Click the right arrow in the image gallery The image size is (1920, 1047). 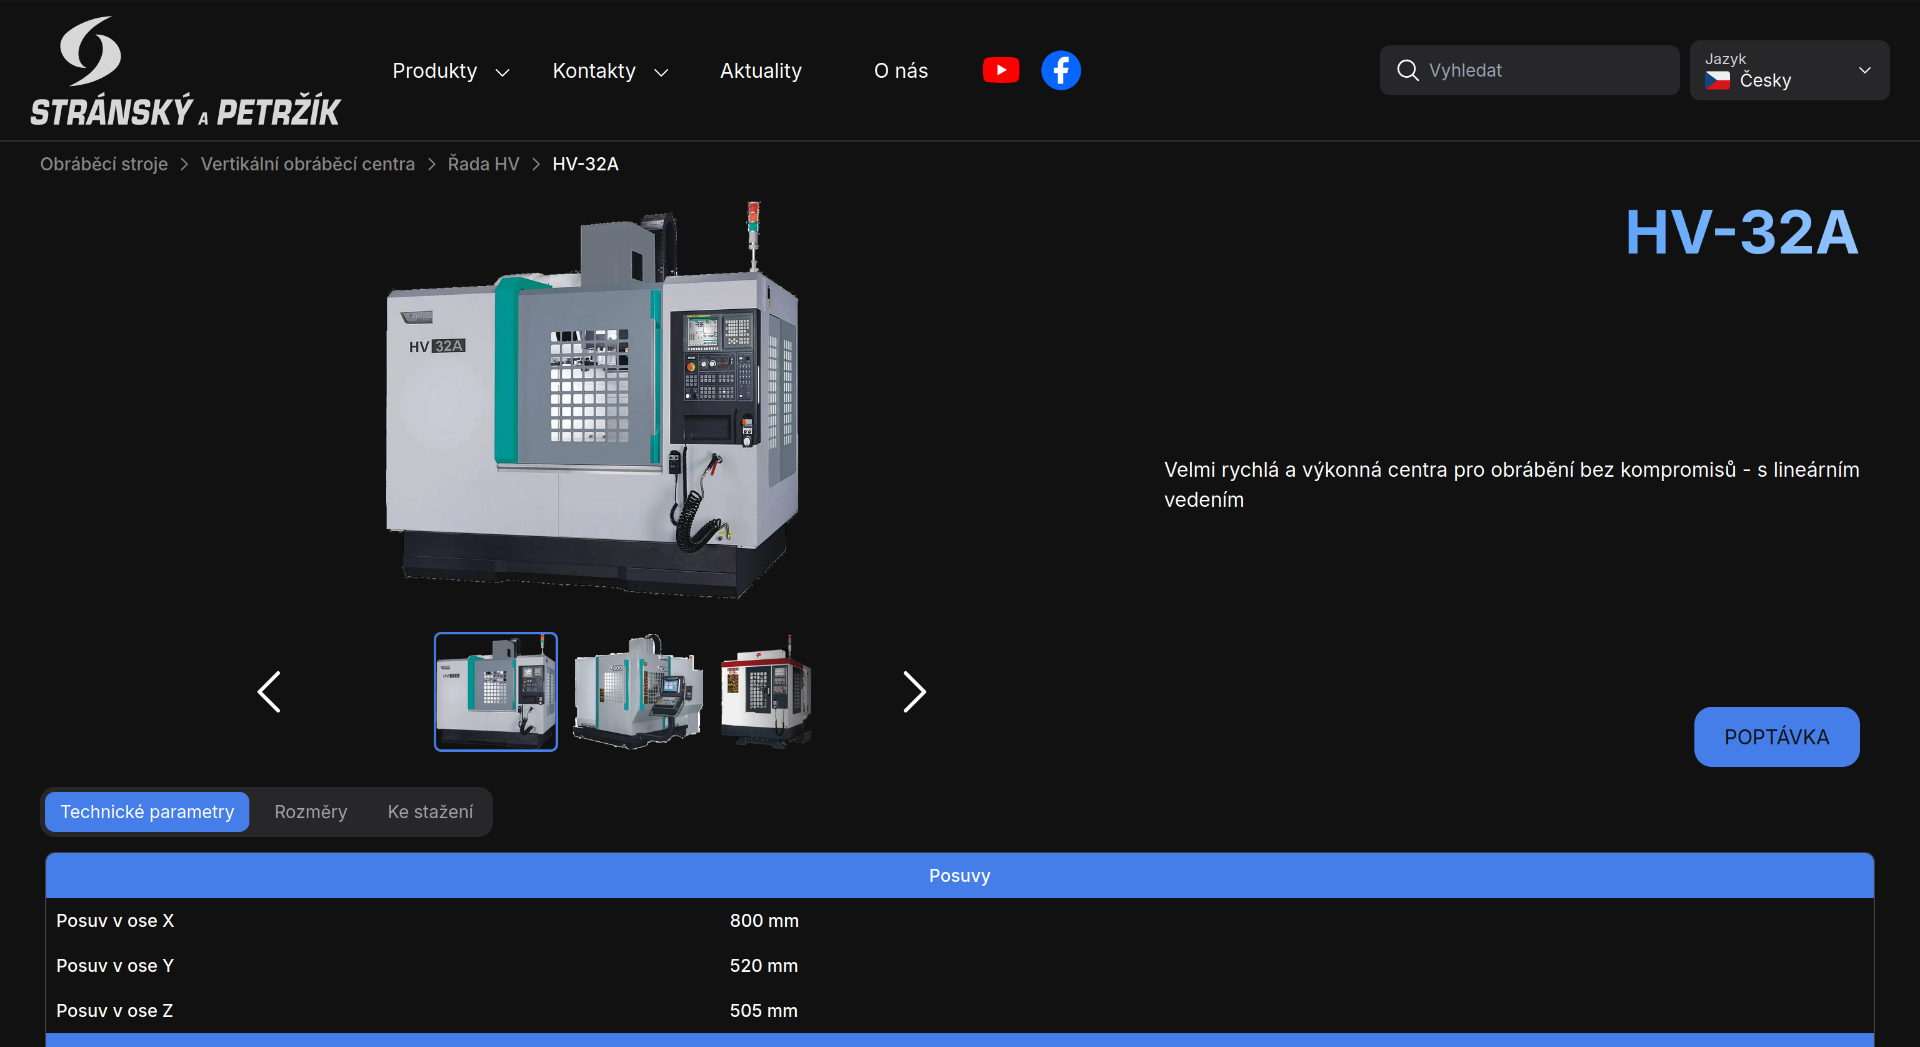click(x=914, y=691)
